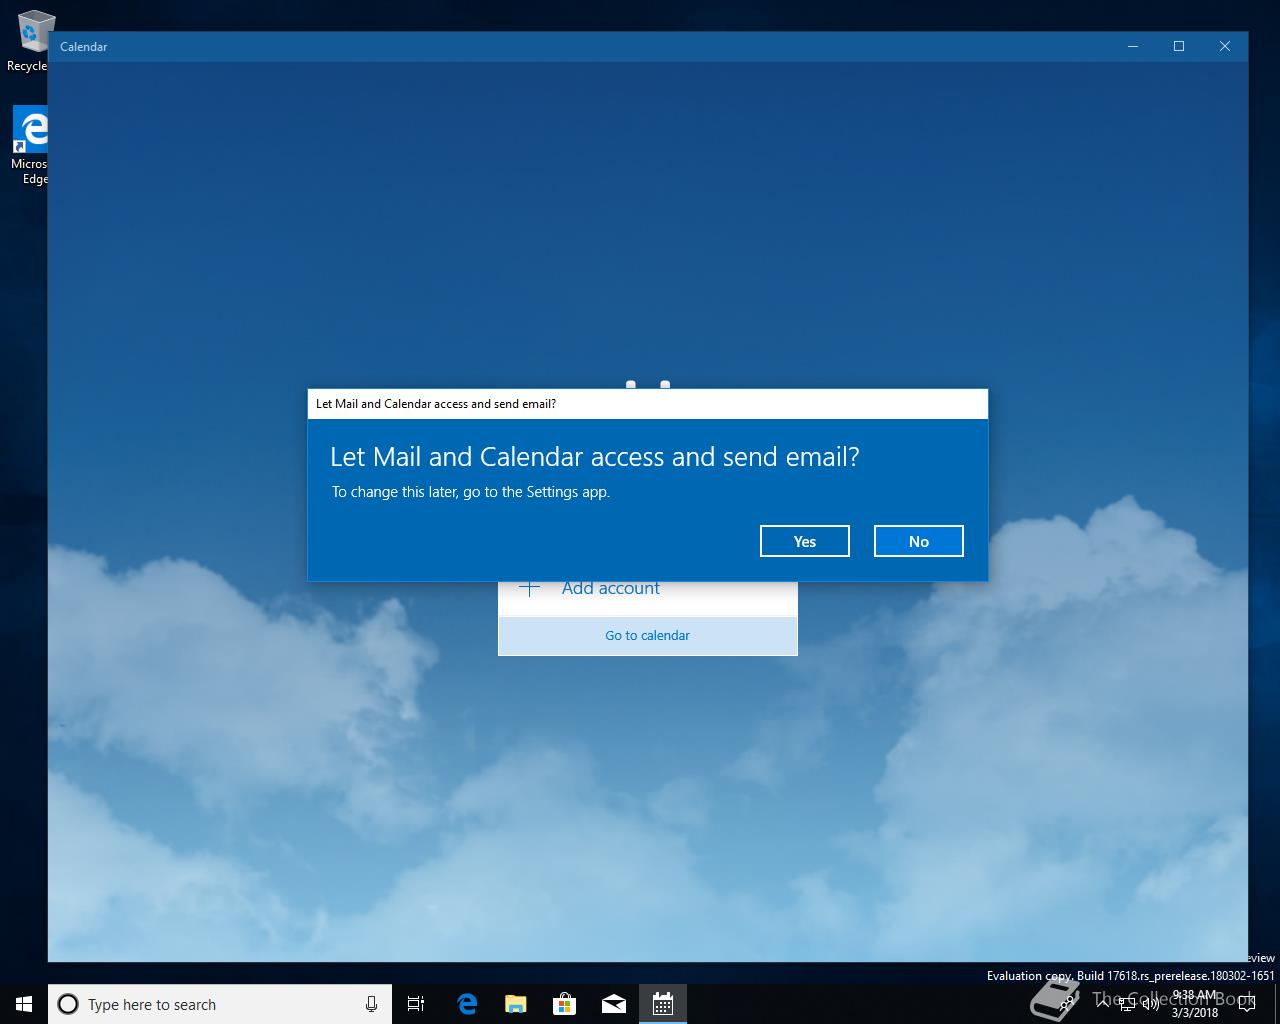Open Microsoft Store from taskbar

coord(565,1004)
